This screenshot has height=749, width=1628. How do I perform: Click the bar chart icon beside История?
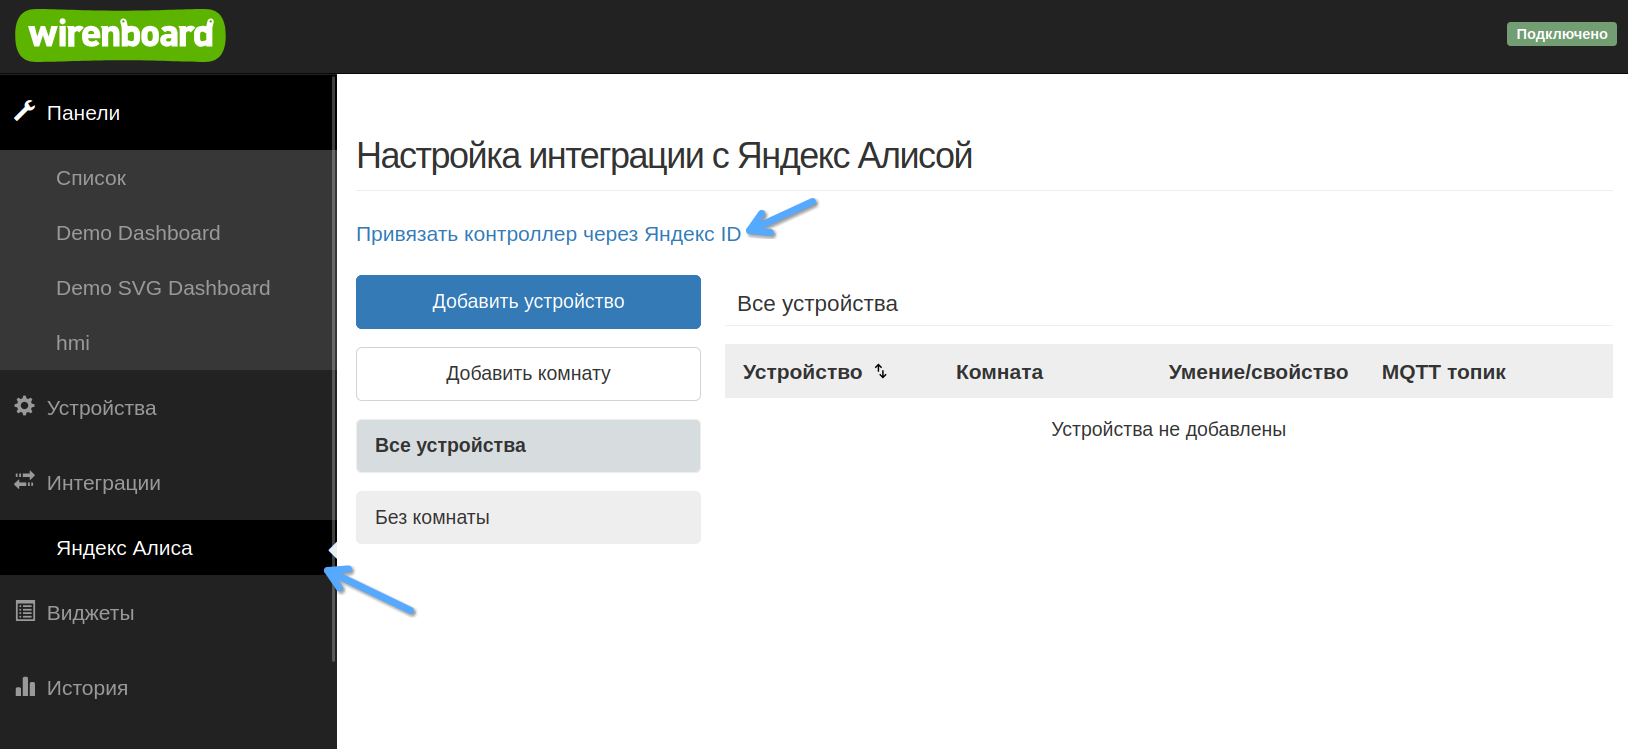(25, 686)
